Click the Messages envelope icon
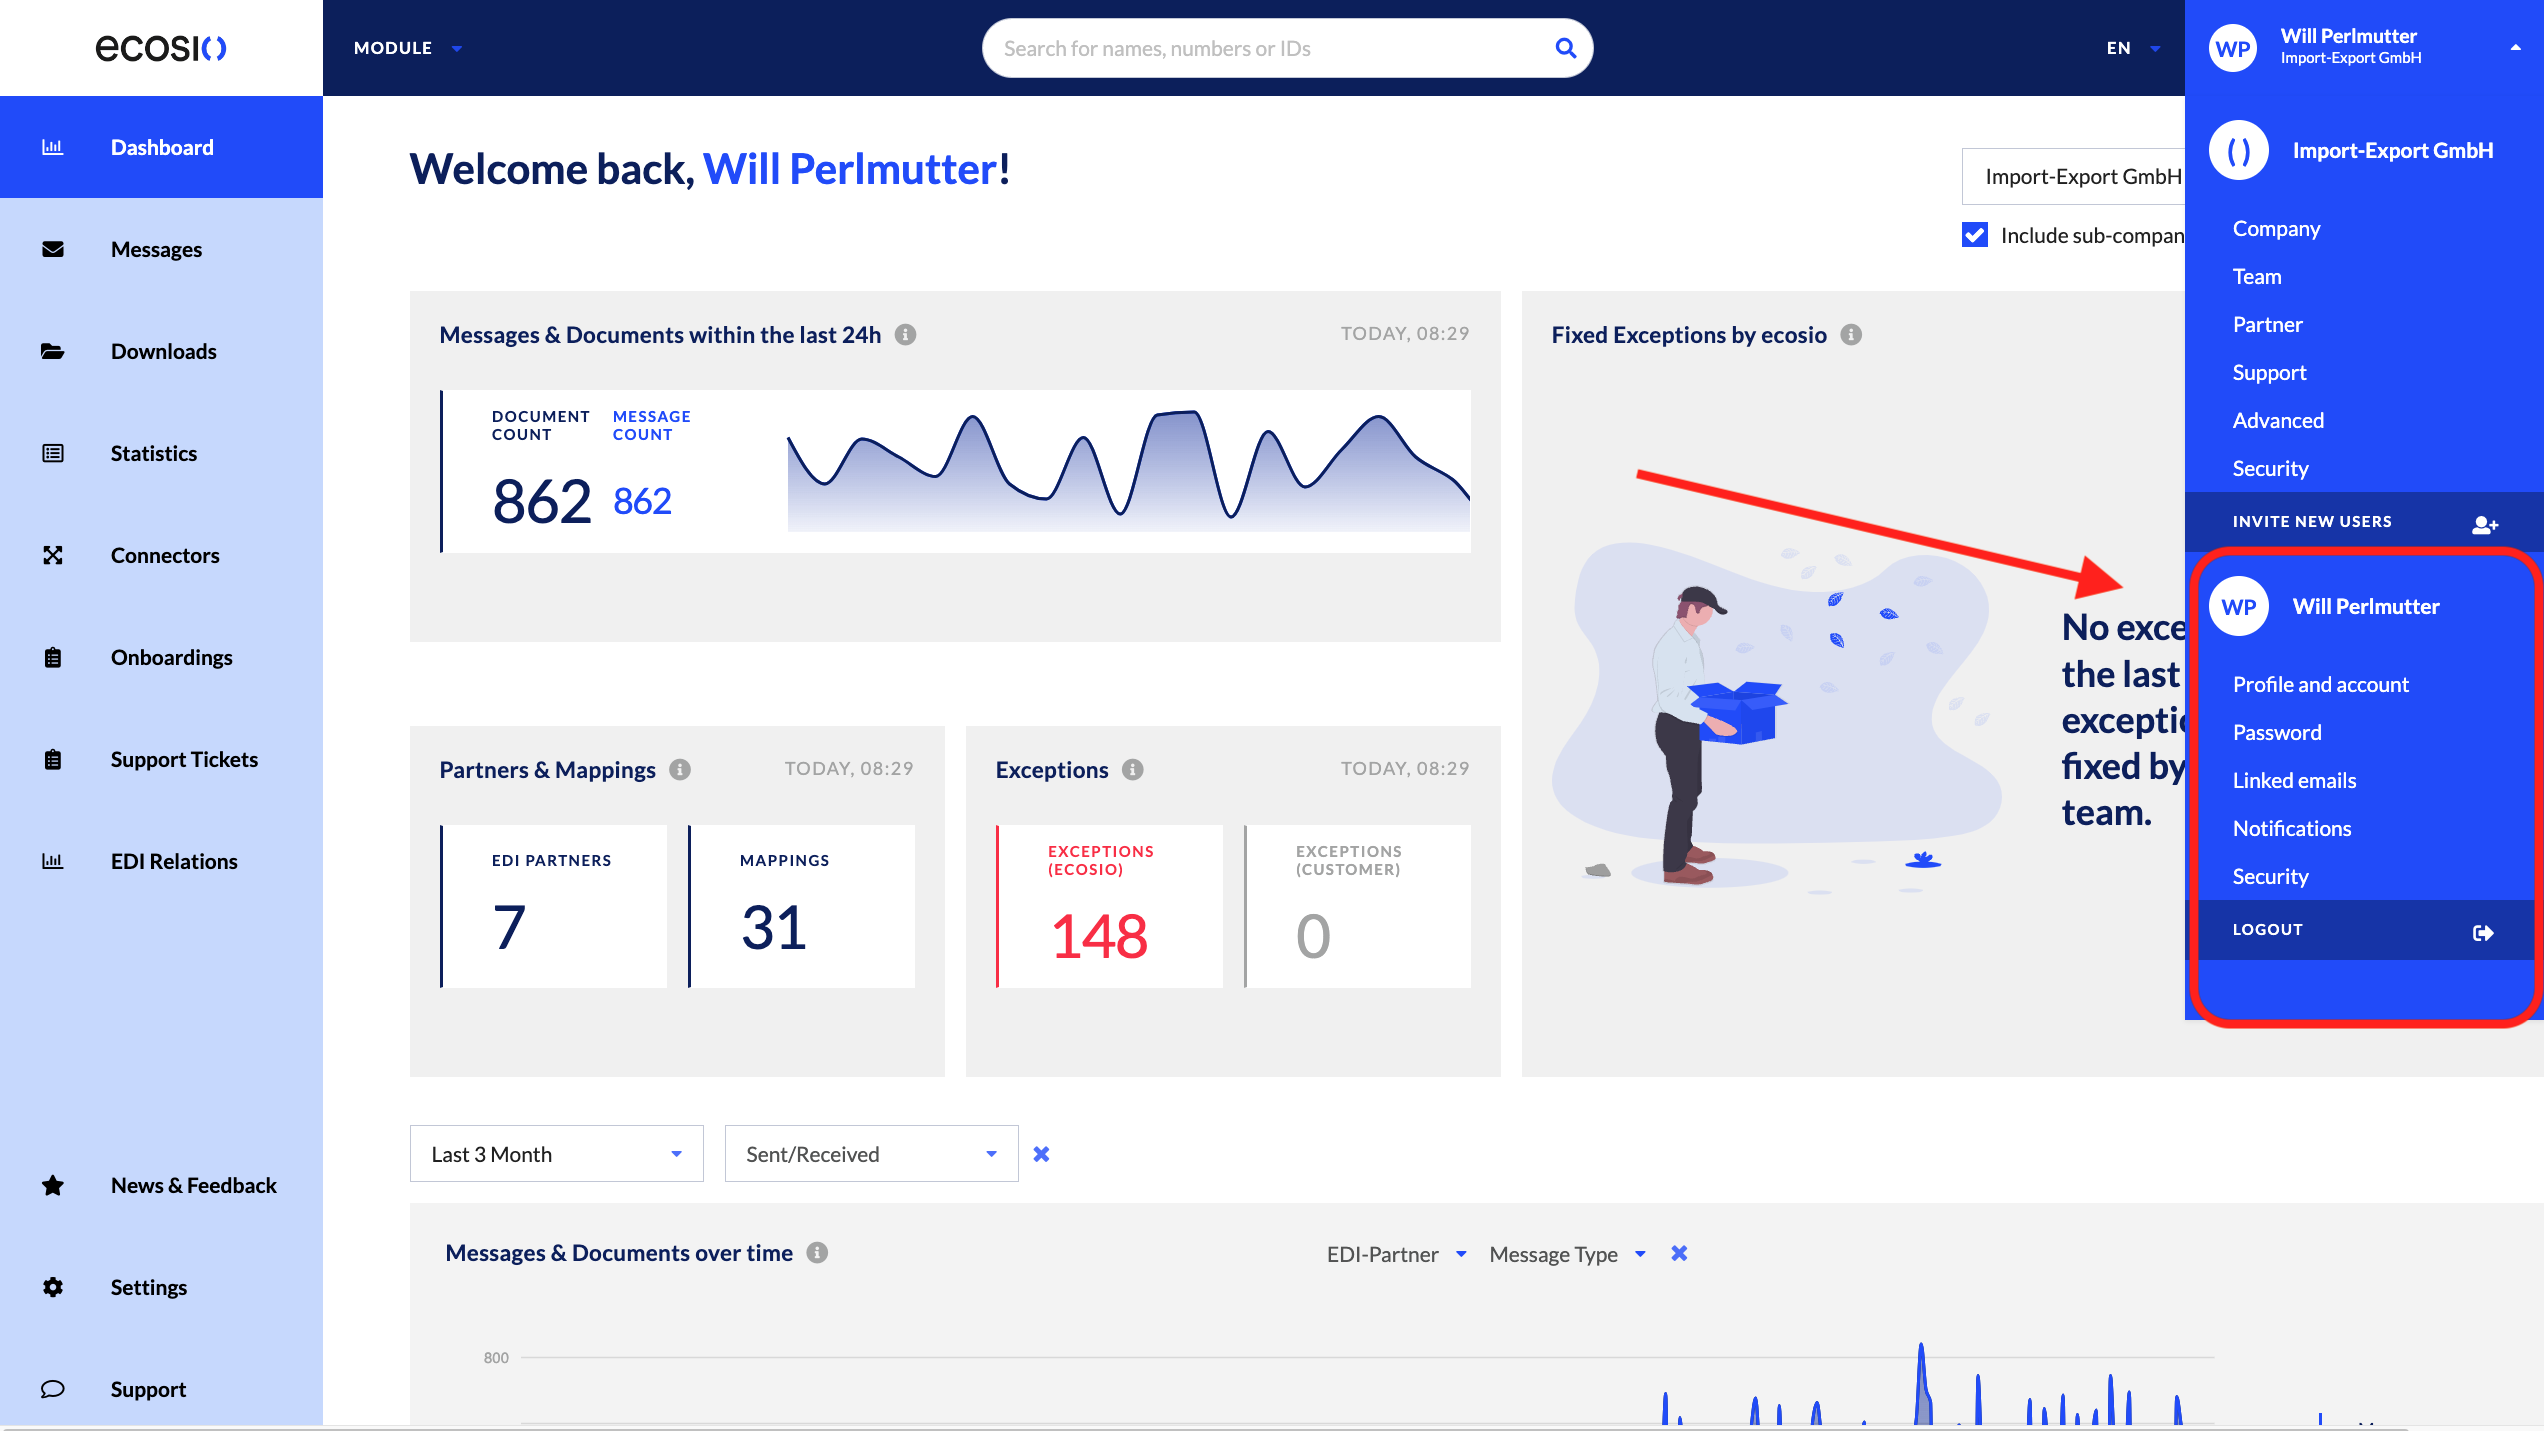 53,249
